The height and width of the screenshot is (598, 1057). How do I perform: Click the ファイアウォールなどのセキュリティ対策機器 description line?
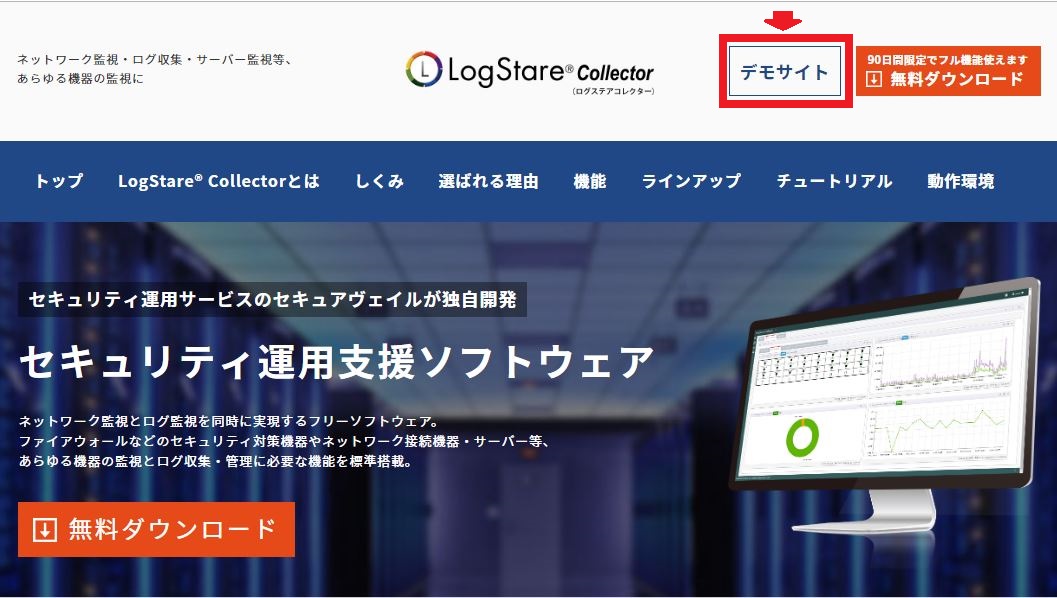pos(284,442)
